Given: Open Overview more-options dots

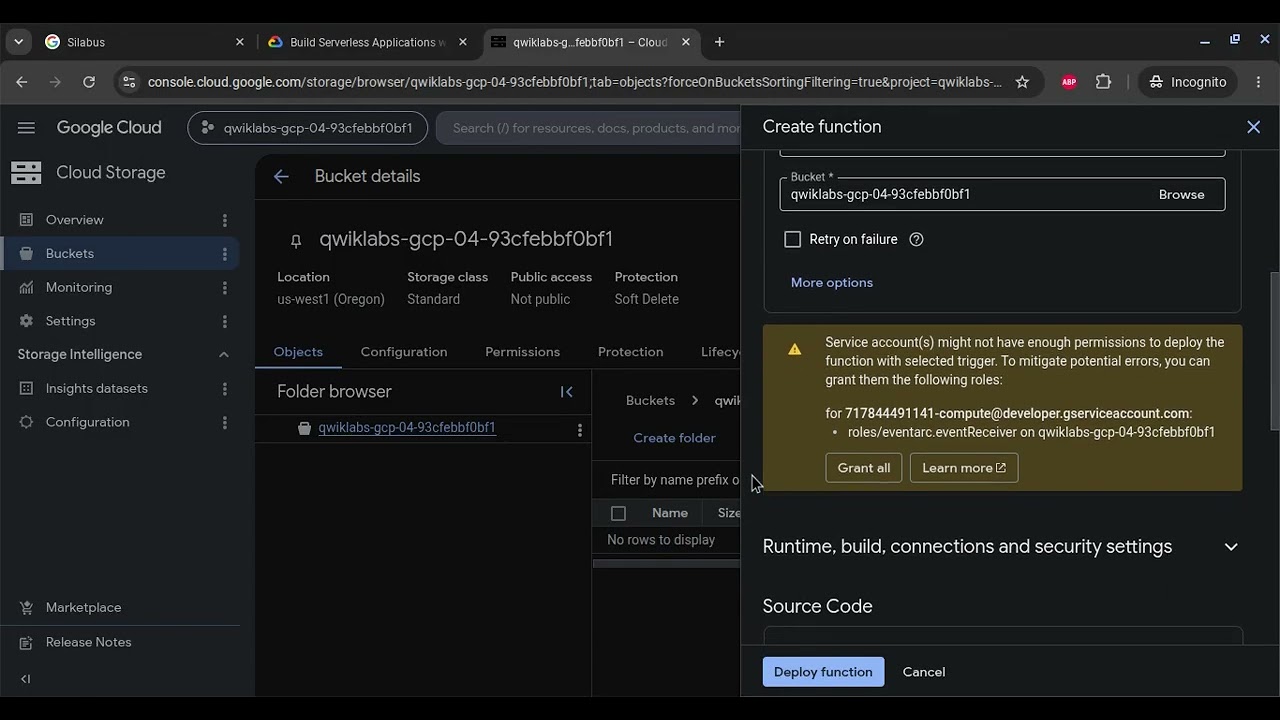Looking at the screenshot, I should (x=224, y=220).
